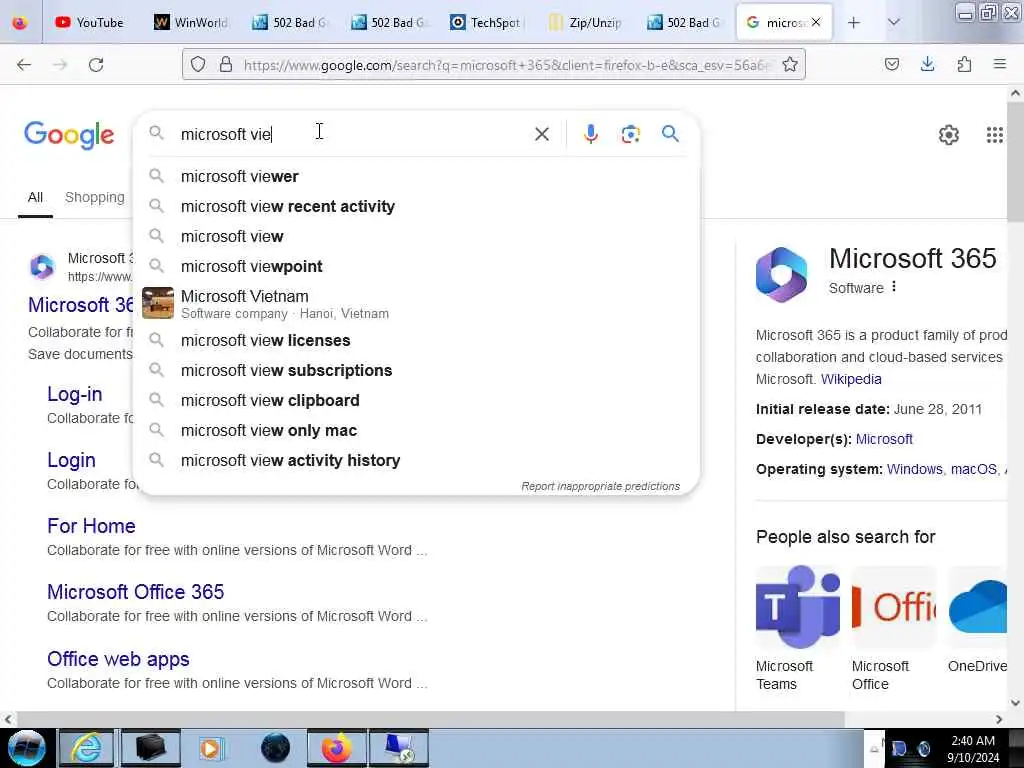The height and width of the screenshot is (768, 1024).
Task: Click the Firefox address bar URL
Action: (509, 65)
